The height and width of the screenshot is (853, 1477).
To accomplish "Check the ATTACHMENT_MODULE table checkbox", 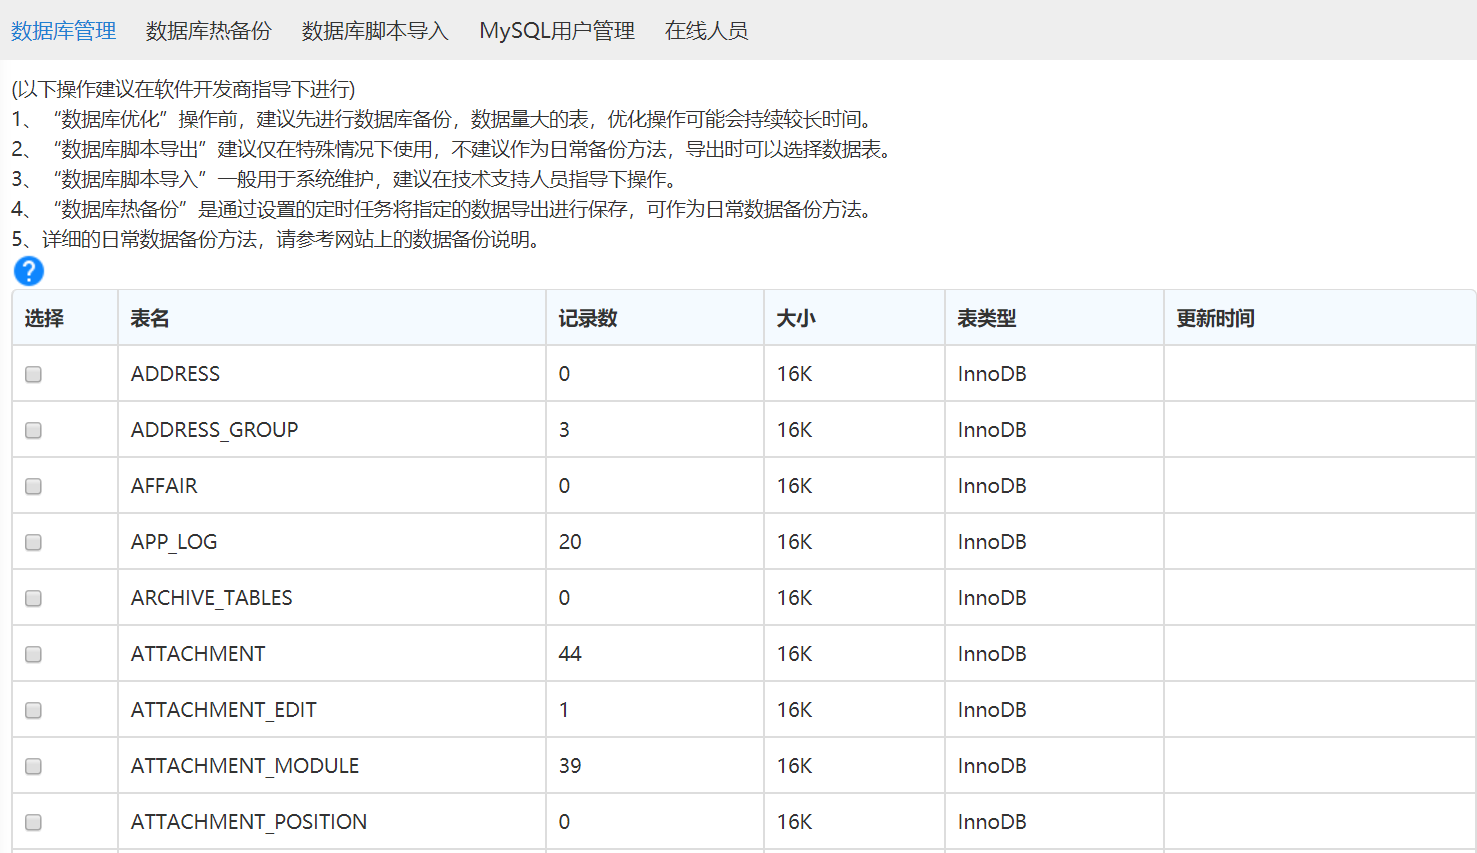I will coord(34,766).
